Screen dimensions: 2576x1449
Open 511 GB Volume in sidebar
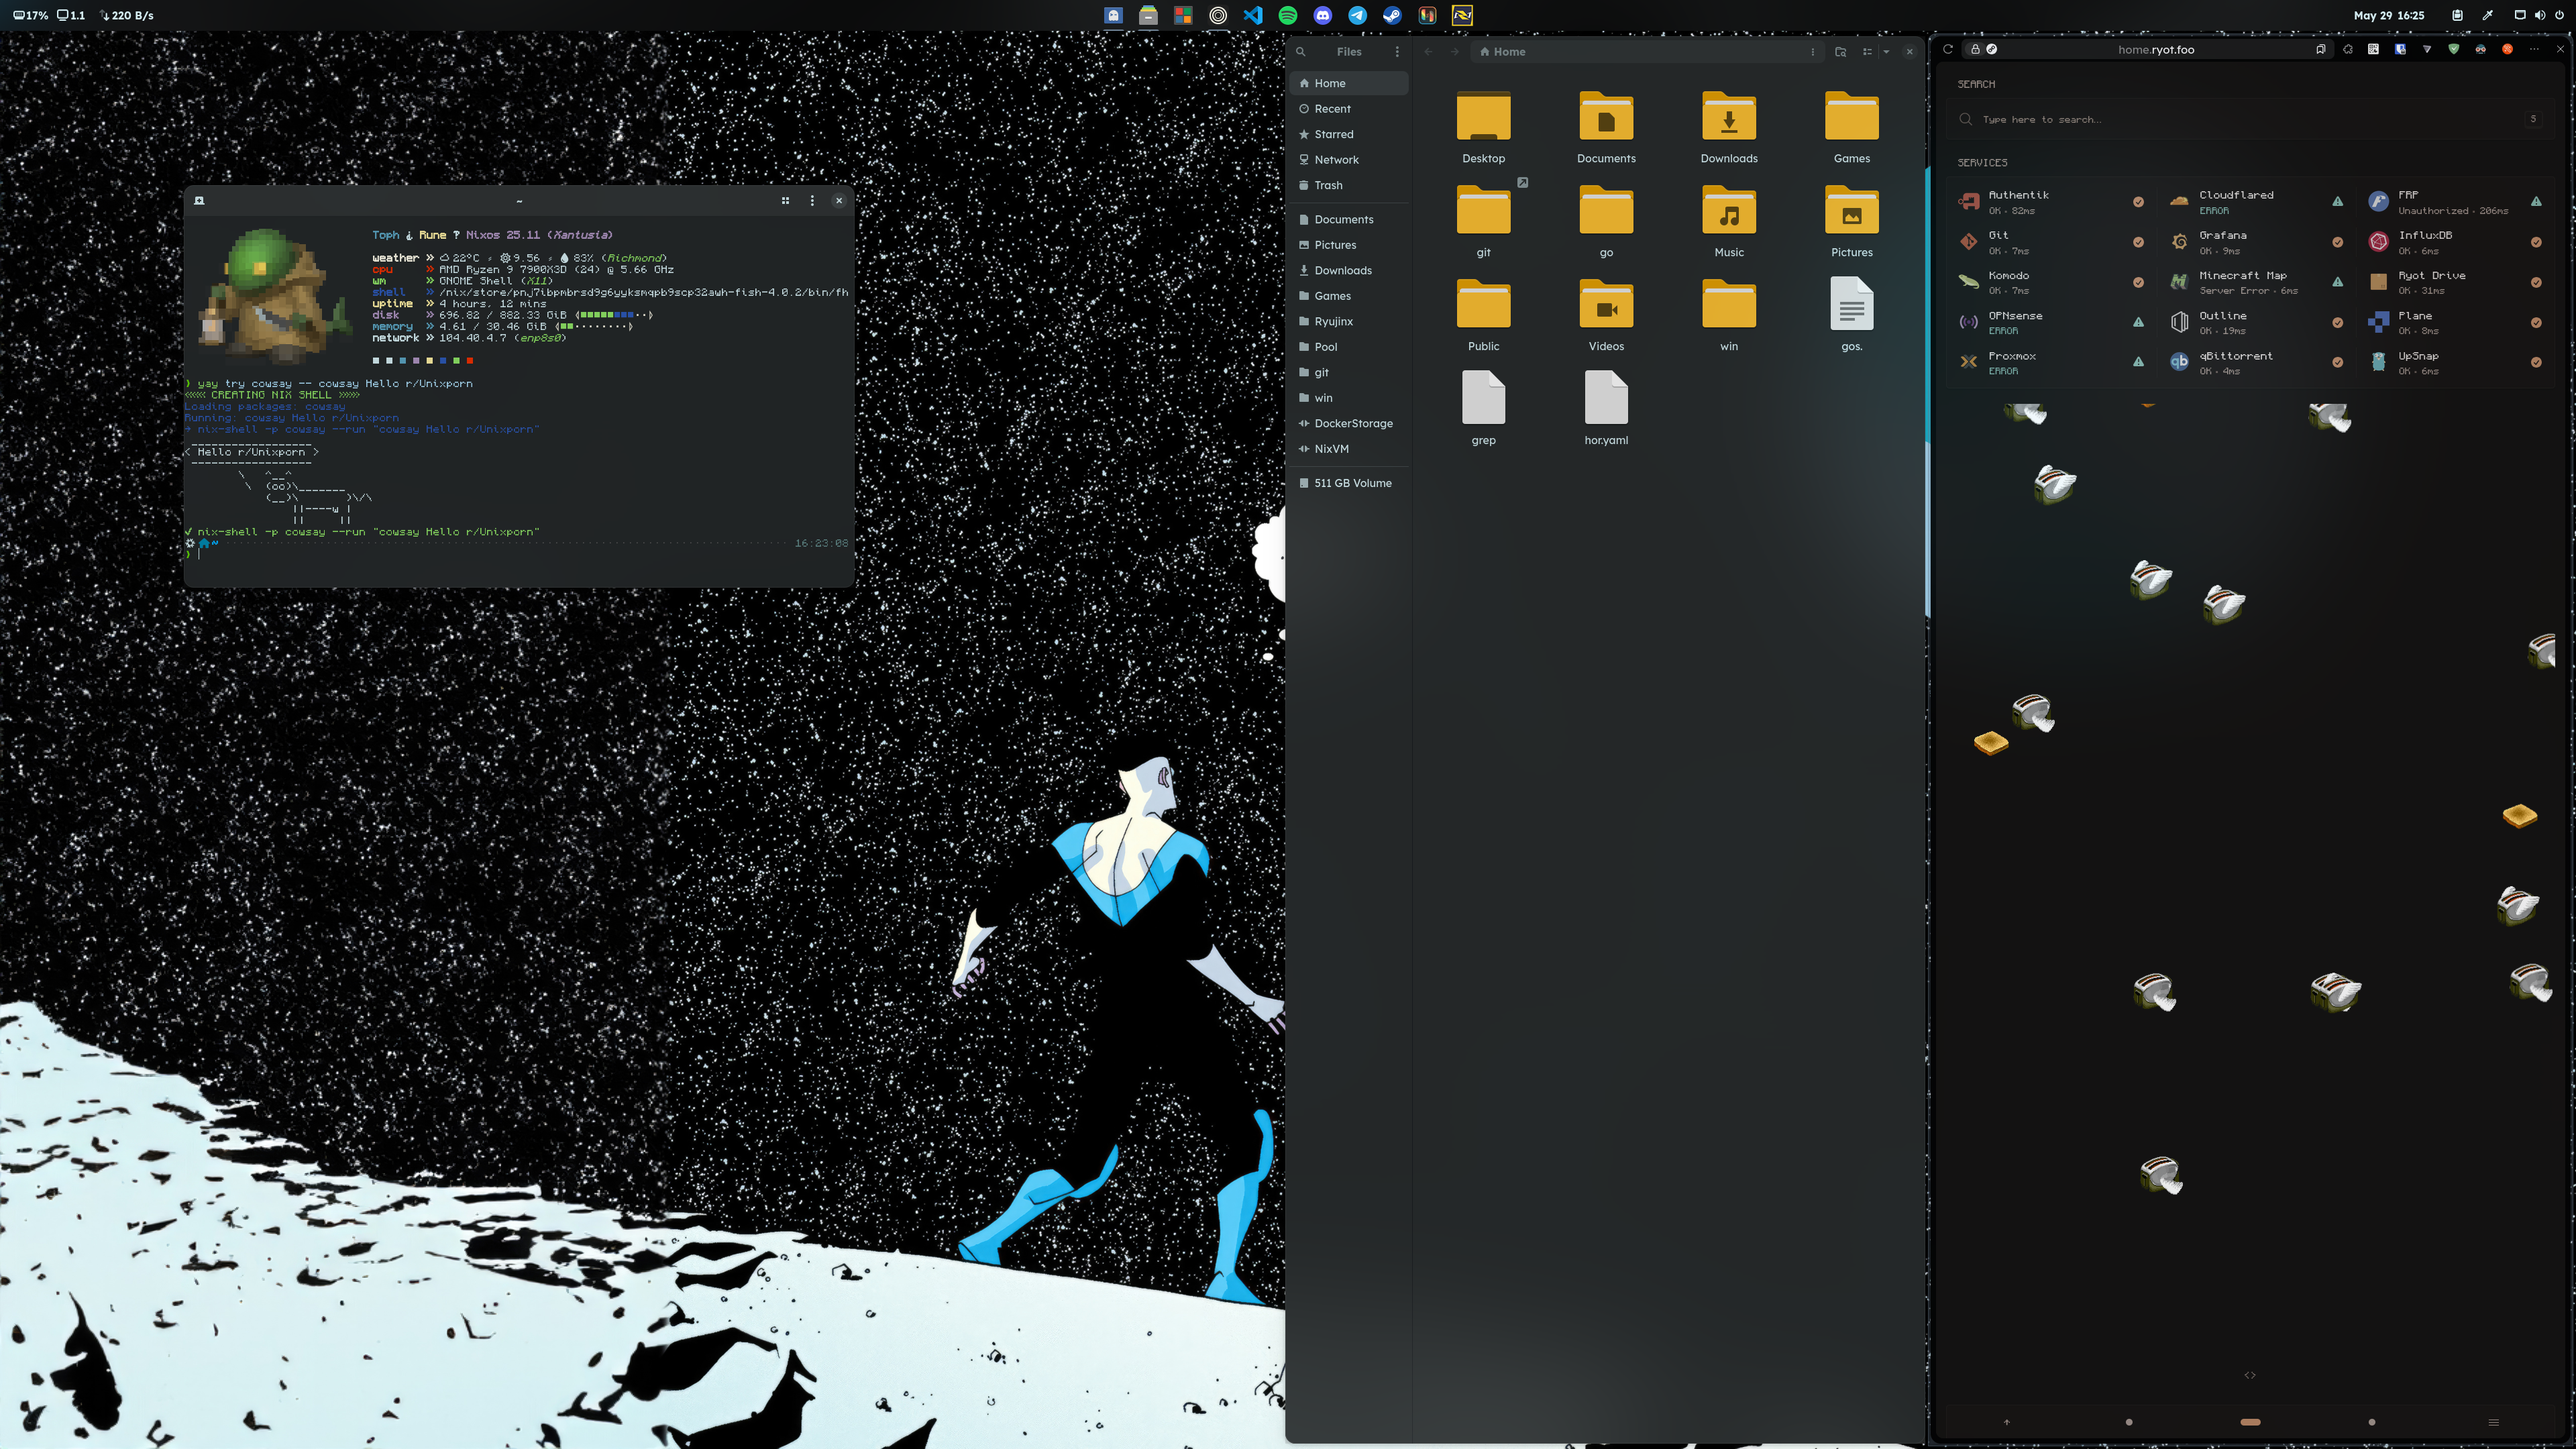pos(1349,483)
